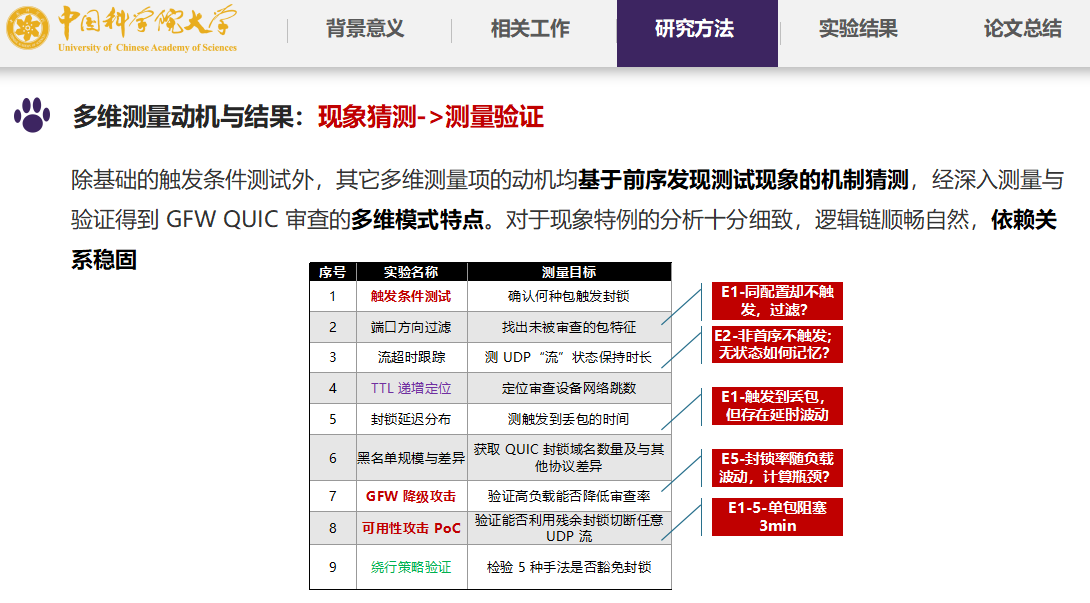Click row number 4 in the table
1090x603 pixels.
click(332, 388)
